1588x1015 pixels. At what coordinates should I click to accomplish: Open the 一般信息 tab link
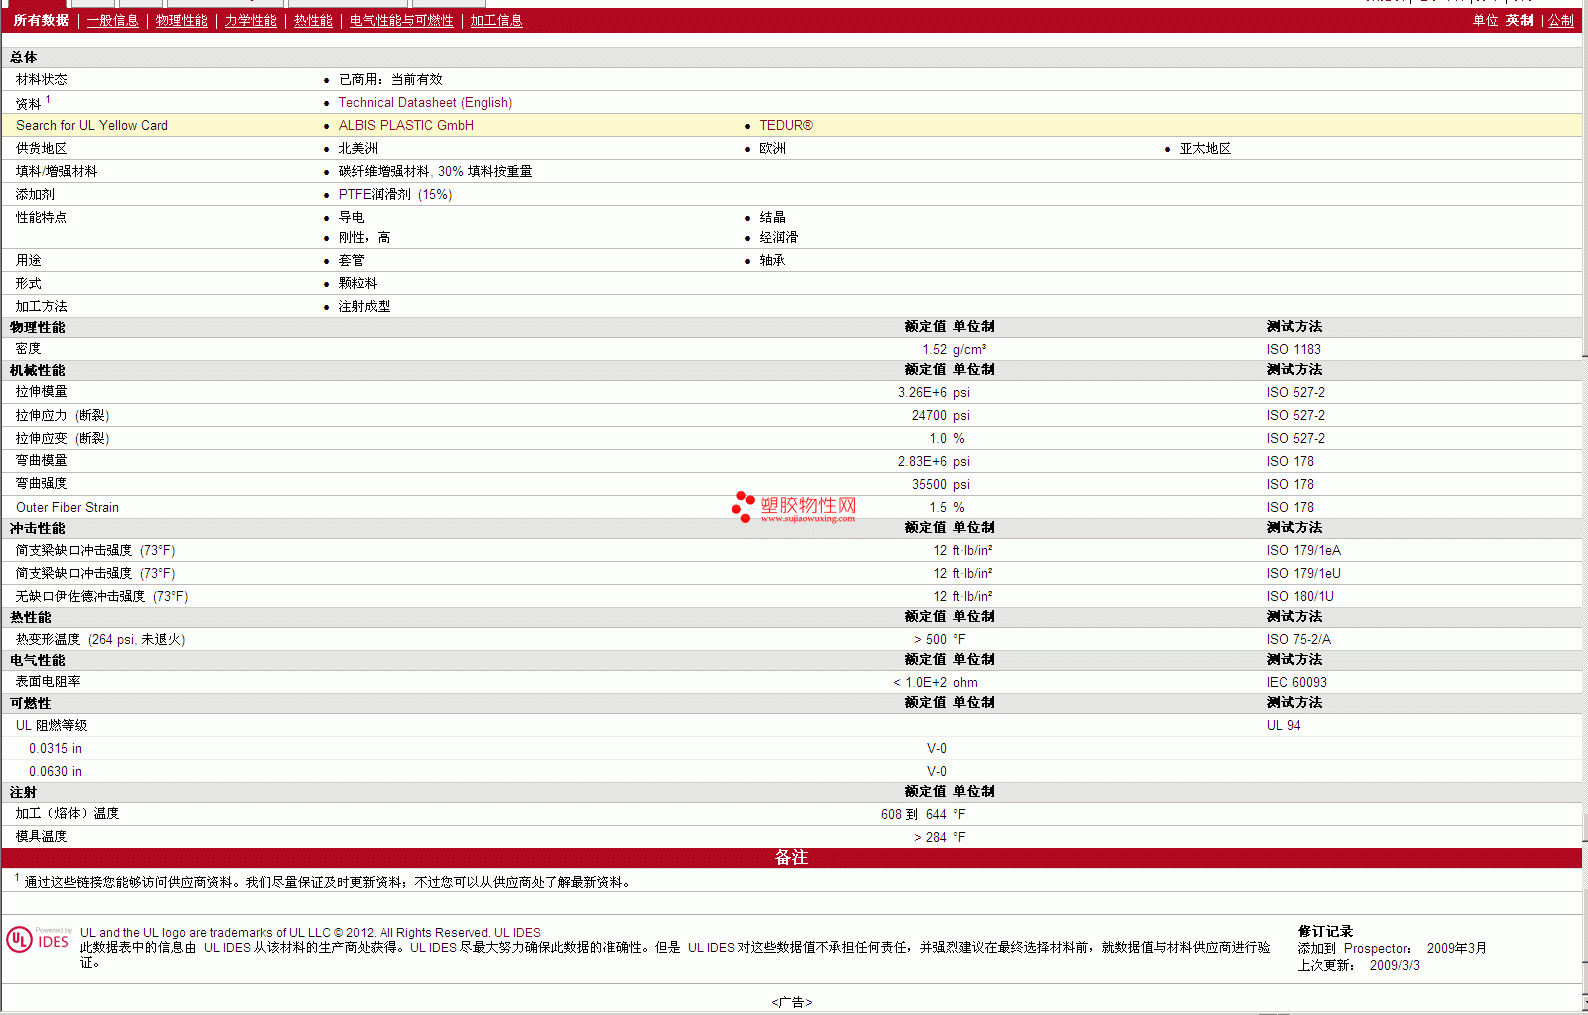112,20
